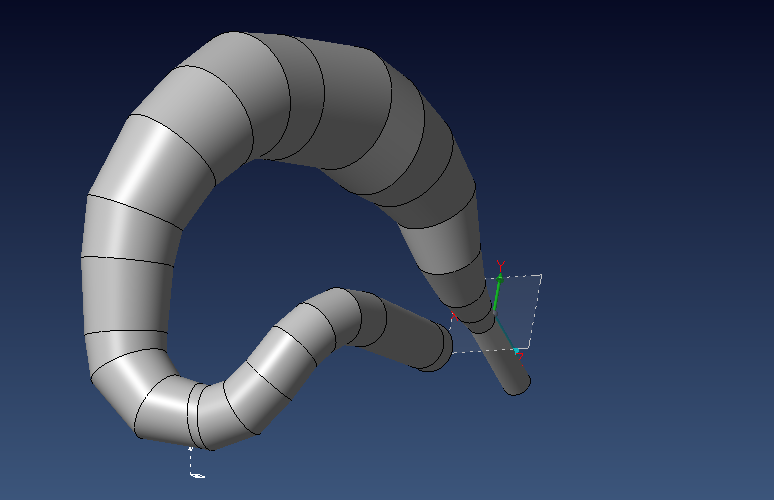Select the green Y axis arrow

tap(497, 291)
